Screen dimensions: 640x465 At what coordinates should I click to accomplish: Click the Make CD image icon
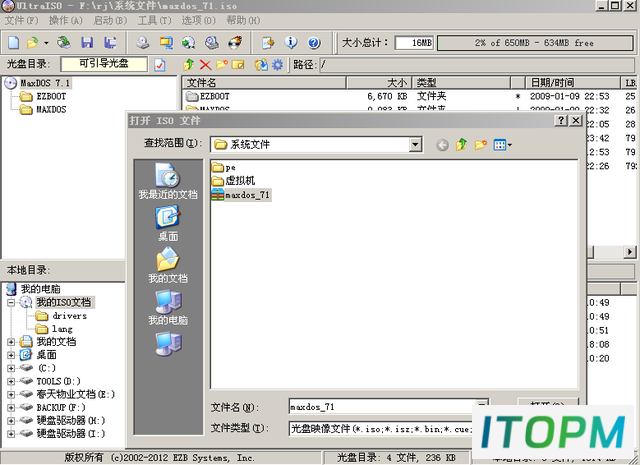(x=142, y=42)
